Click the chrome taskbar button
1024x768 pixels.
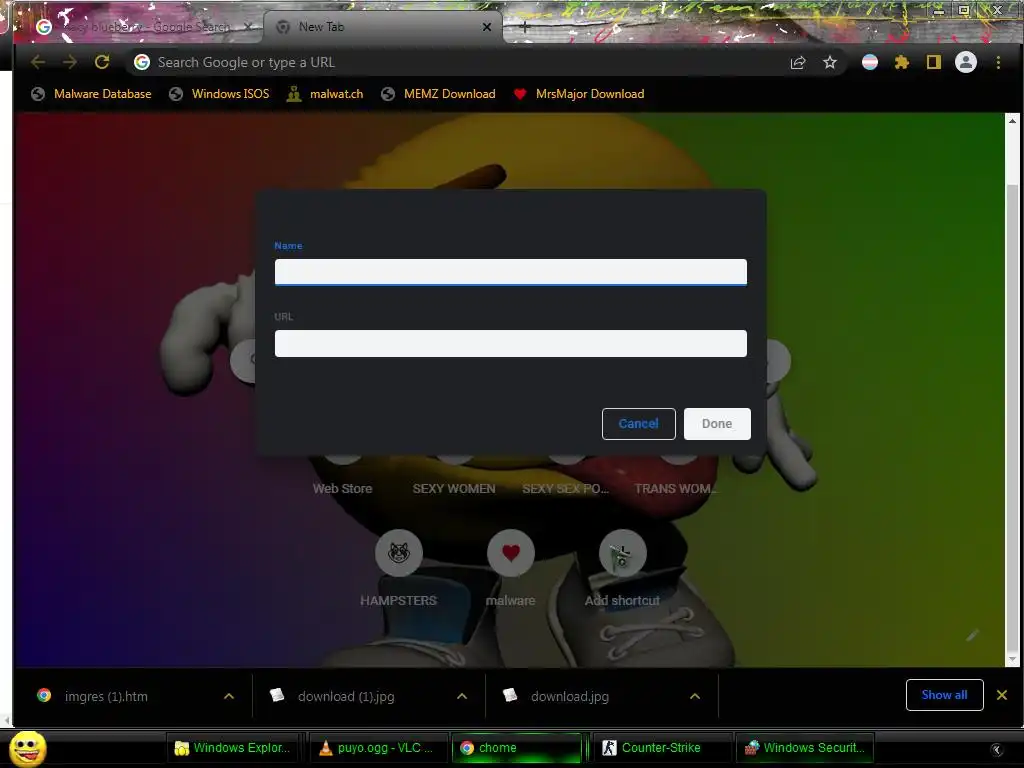517,748
